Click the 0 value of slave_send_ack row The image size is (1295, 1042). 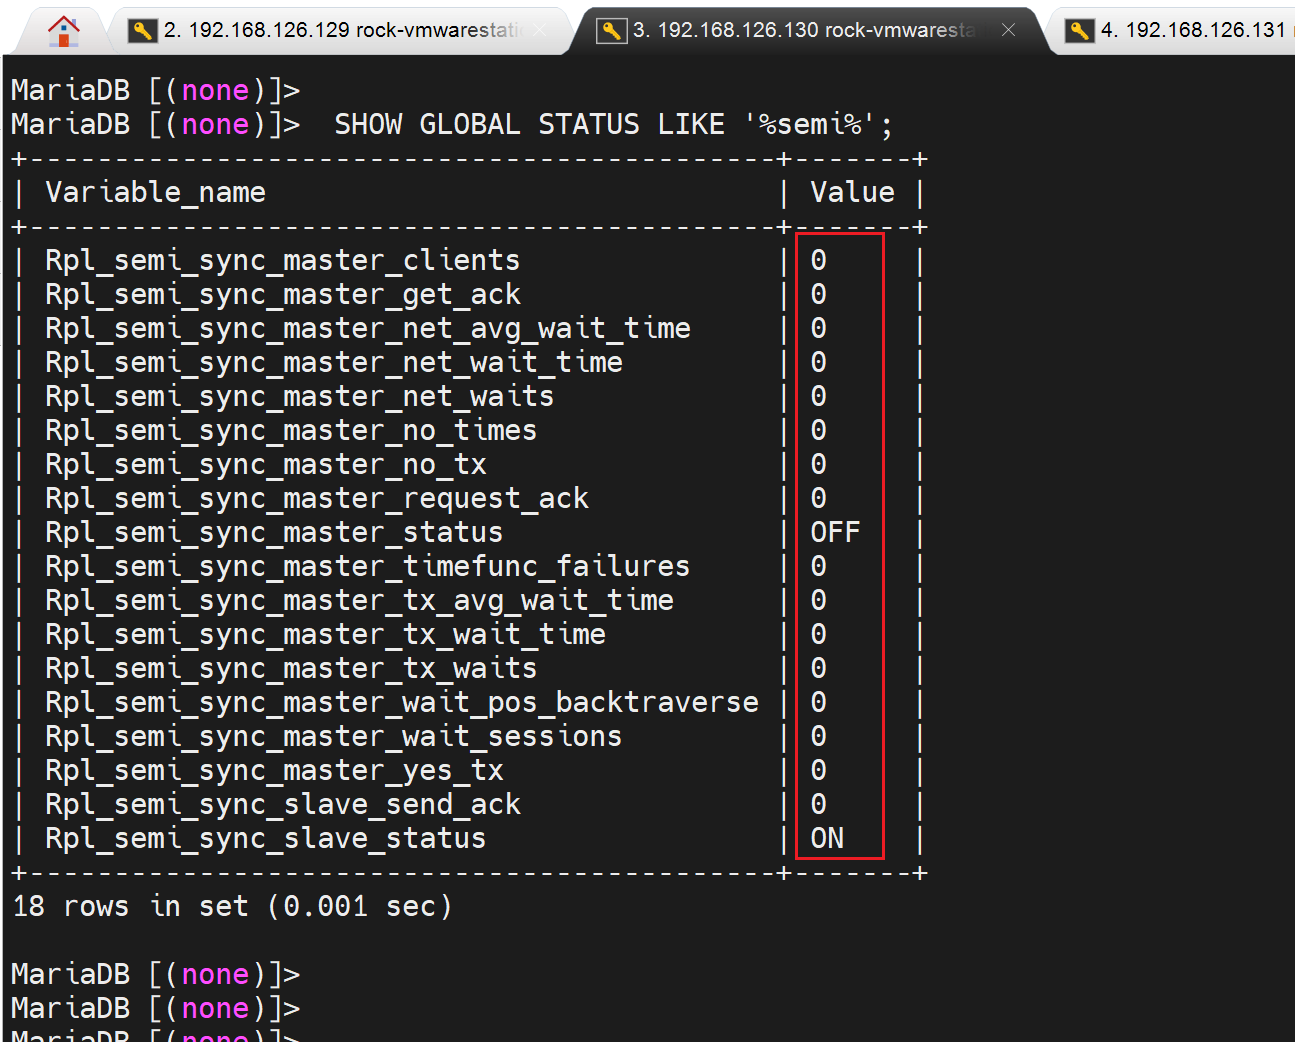coord(819,804)
